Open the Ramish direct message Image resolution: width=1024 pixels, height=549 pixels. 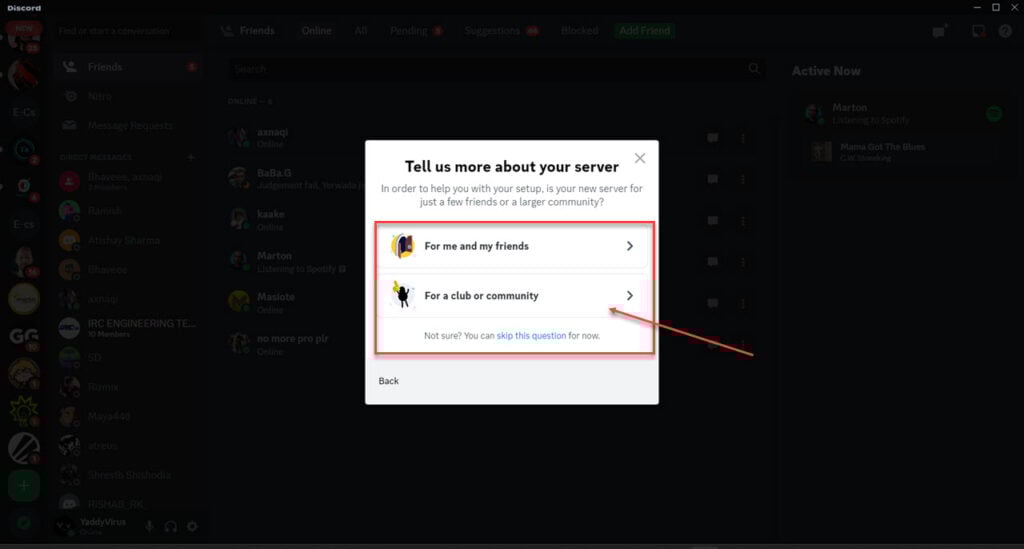tap(128, 211)
